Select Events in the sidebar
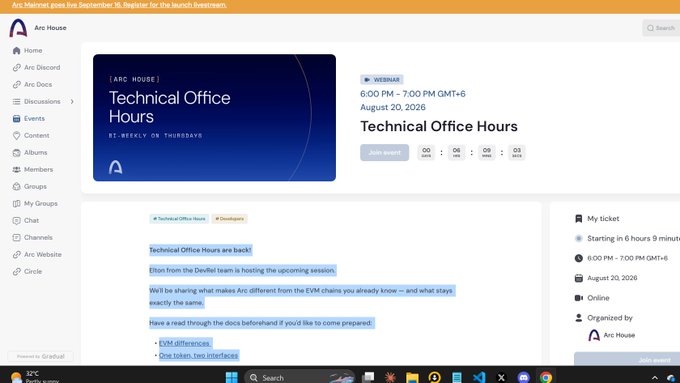 pyautogui.click(x=29, y=118)
